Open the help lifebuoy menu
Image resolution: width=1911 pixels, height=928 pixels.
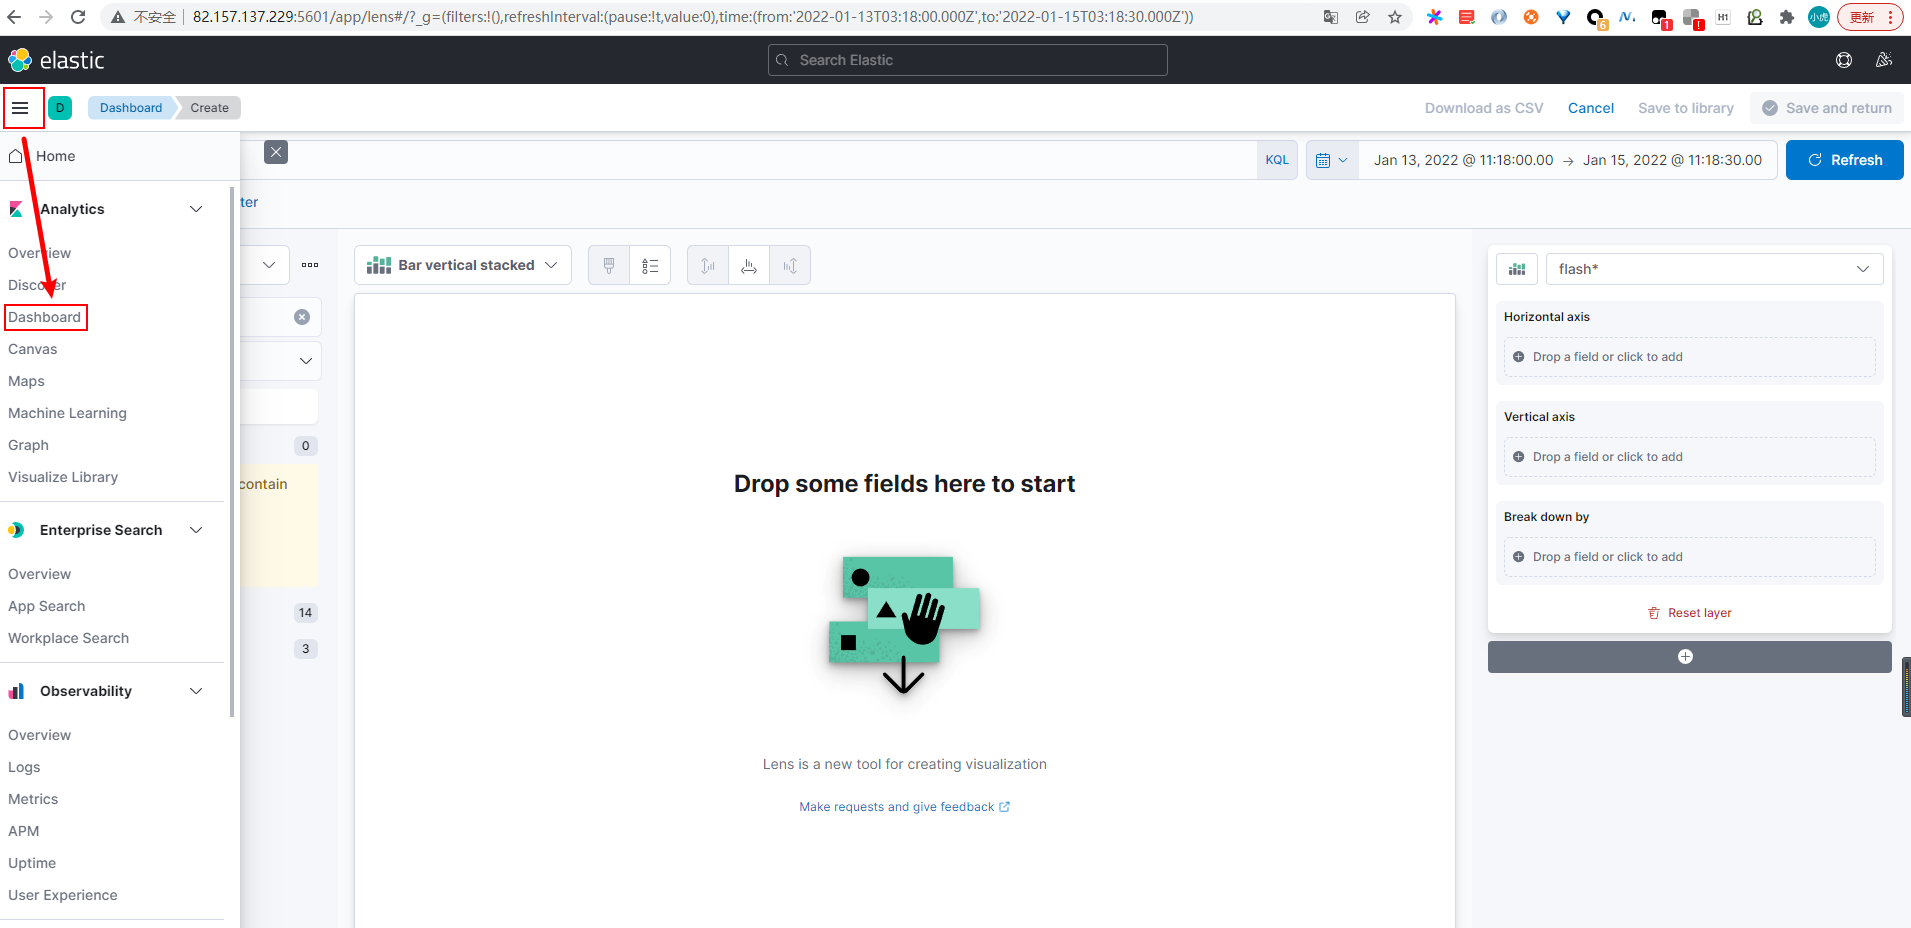pyautogui.click(x=1844, y=60)
